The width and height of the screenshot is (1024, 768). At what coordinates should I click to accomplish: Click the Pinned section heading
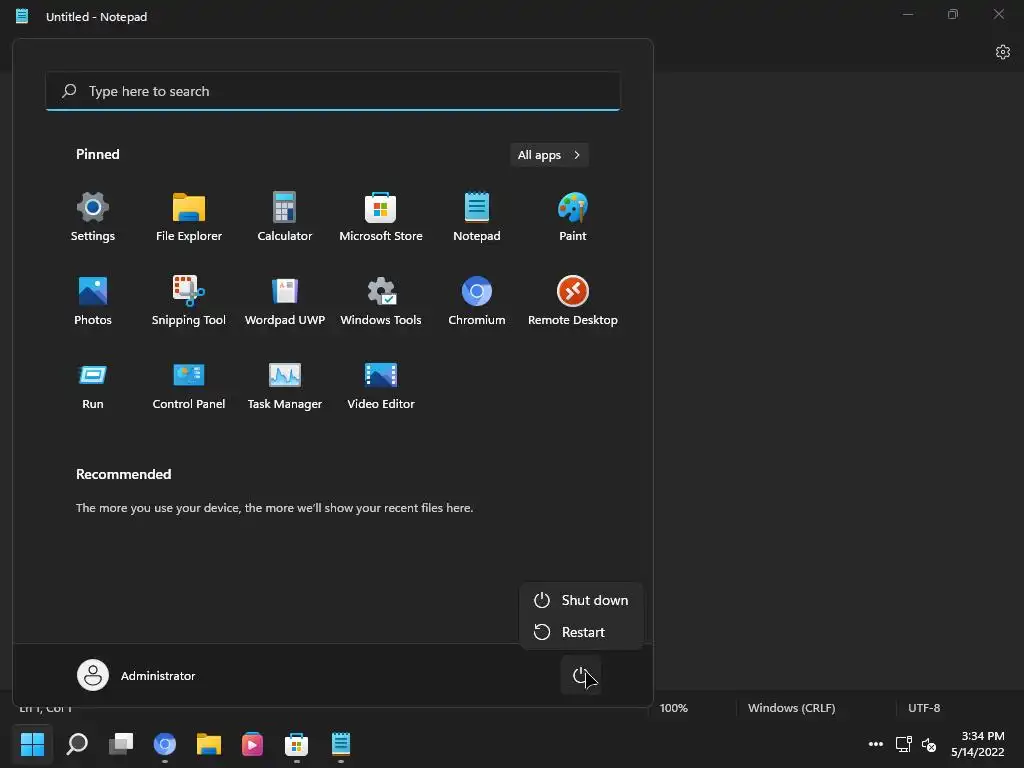[98, 154]
